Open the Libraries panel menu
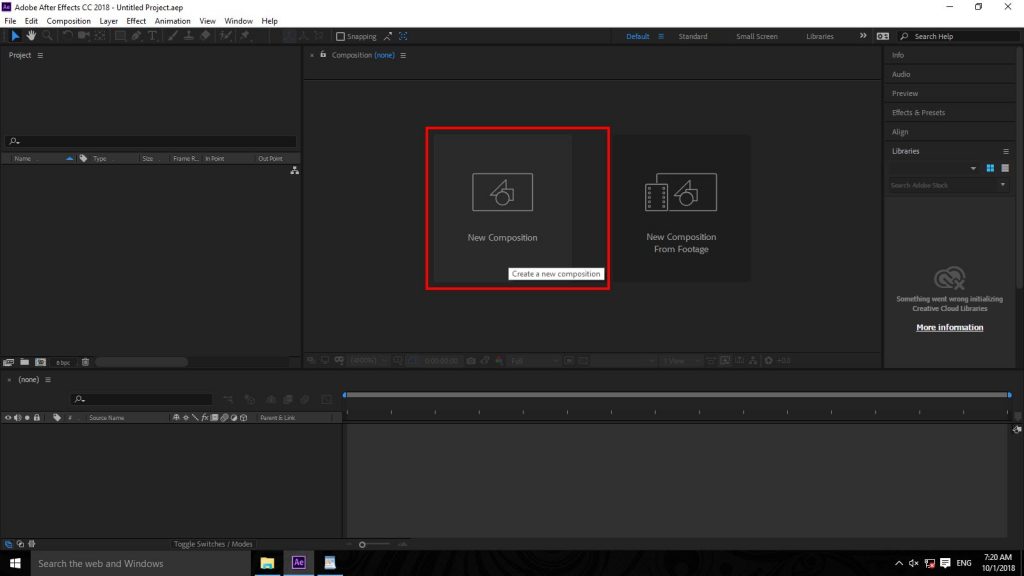The image size is (1024, 576). click(1006, 152)
